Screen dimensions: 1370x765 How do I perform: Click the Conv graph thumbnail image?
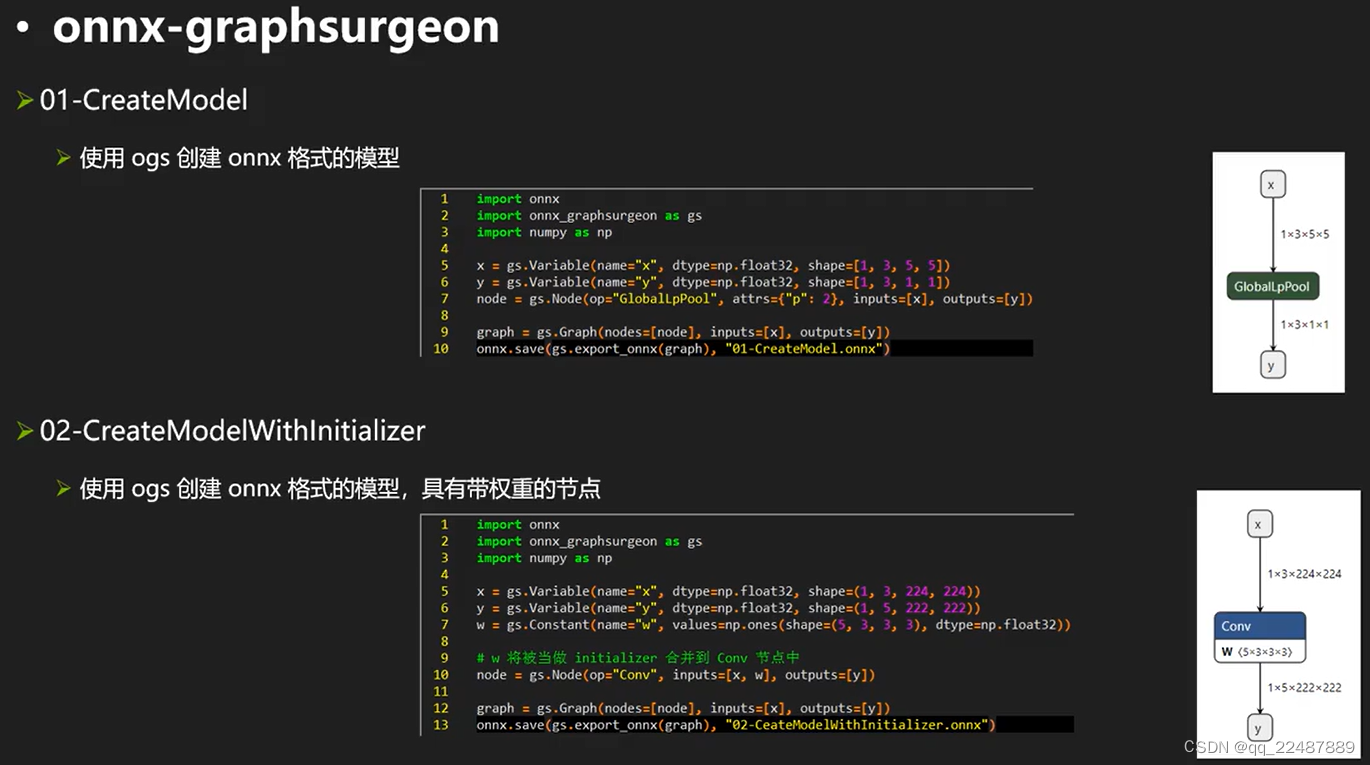tap(1279, 625)
